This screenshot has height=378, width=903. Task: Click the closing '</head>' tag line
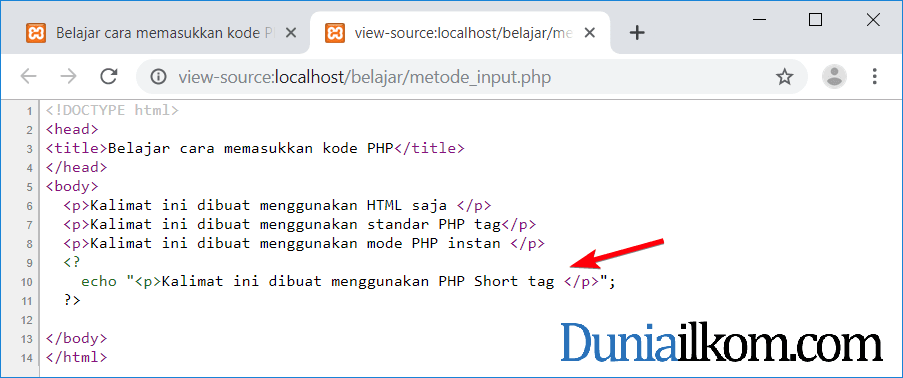click(x=77, y=167)
